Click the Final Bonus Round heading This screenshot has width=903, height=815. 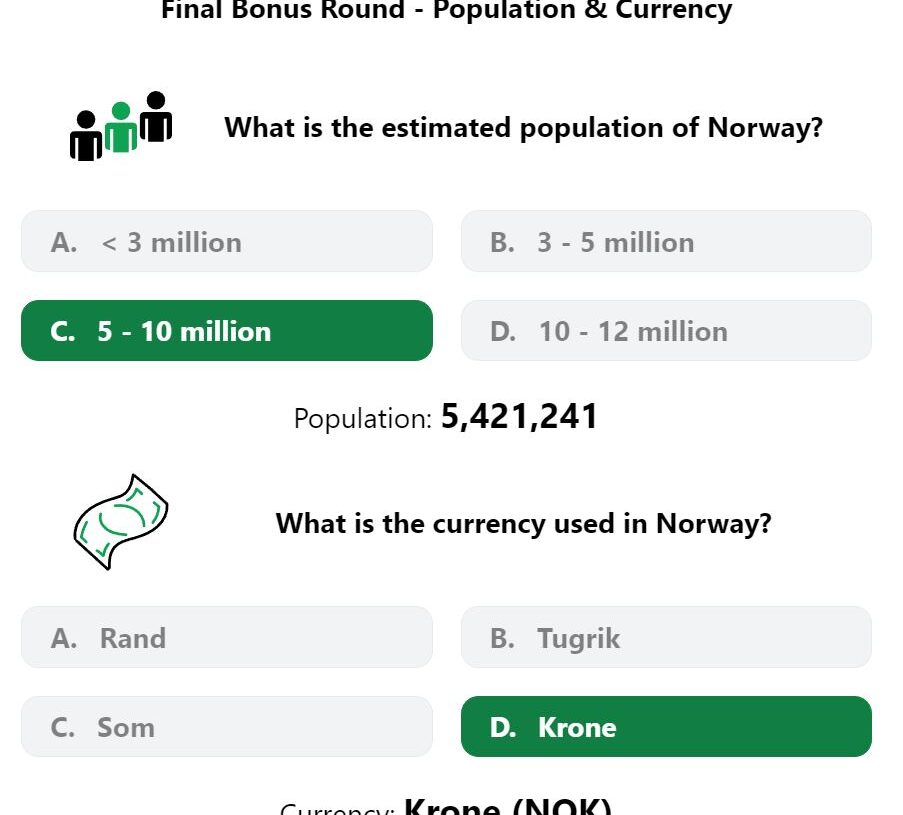(447, 10)
